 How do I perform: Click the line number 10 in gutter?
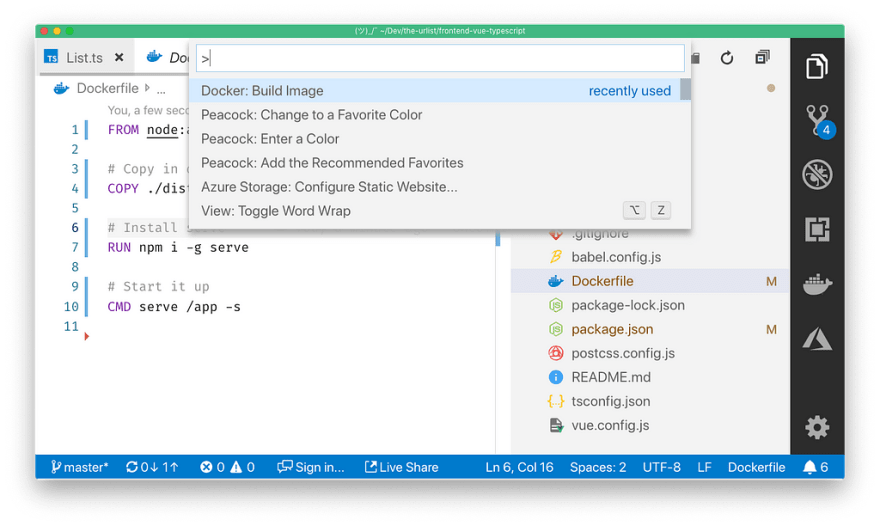[71, 307]
